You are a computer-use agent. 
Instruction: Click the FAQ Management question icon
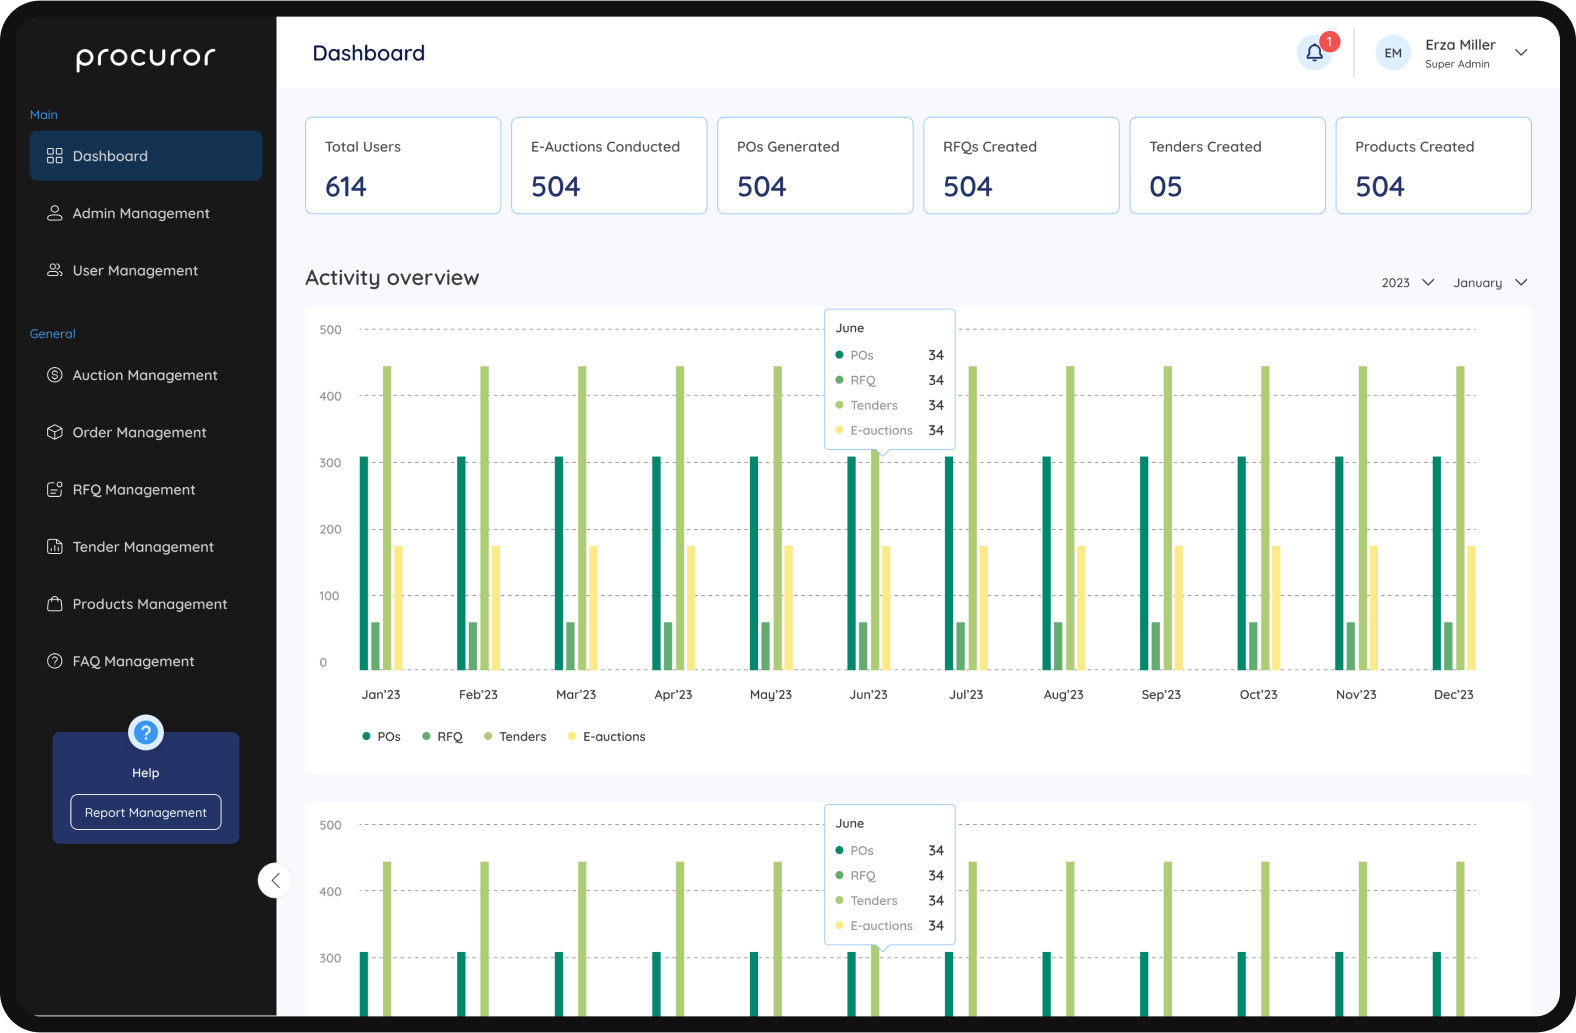coord(55,661)
